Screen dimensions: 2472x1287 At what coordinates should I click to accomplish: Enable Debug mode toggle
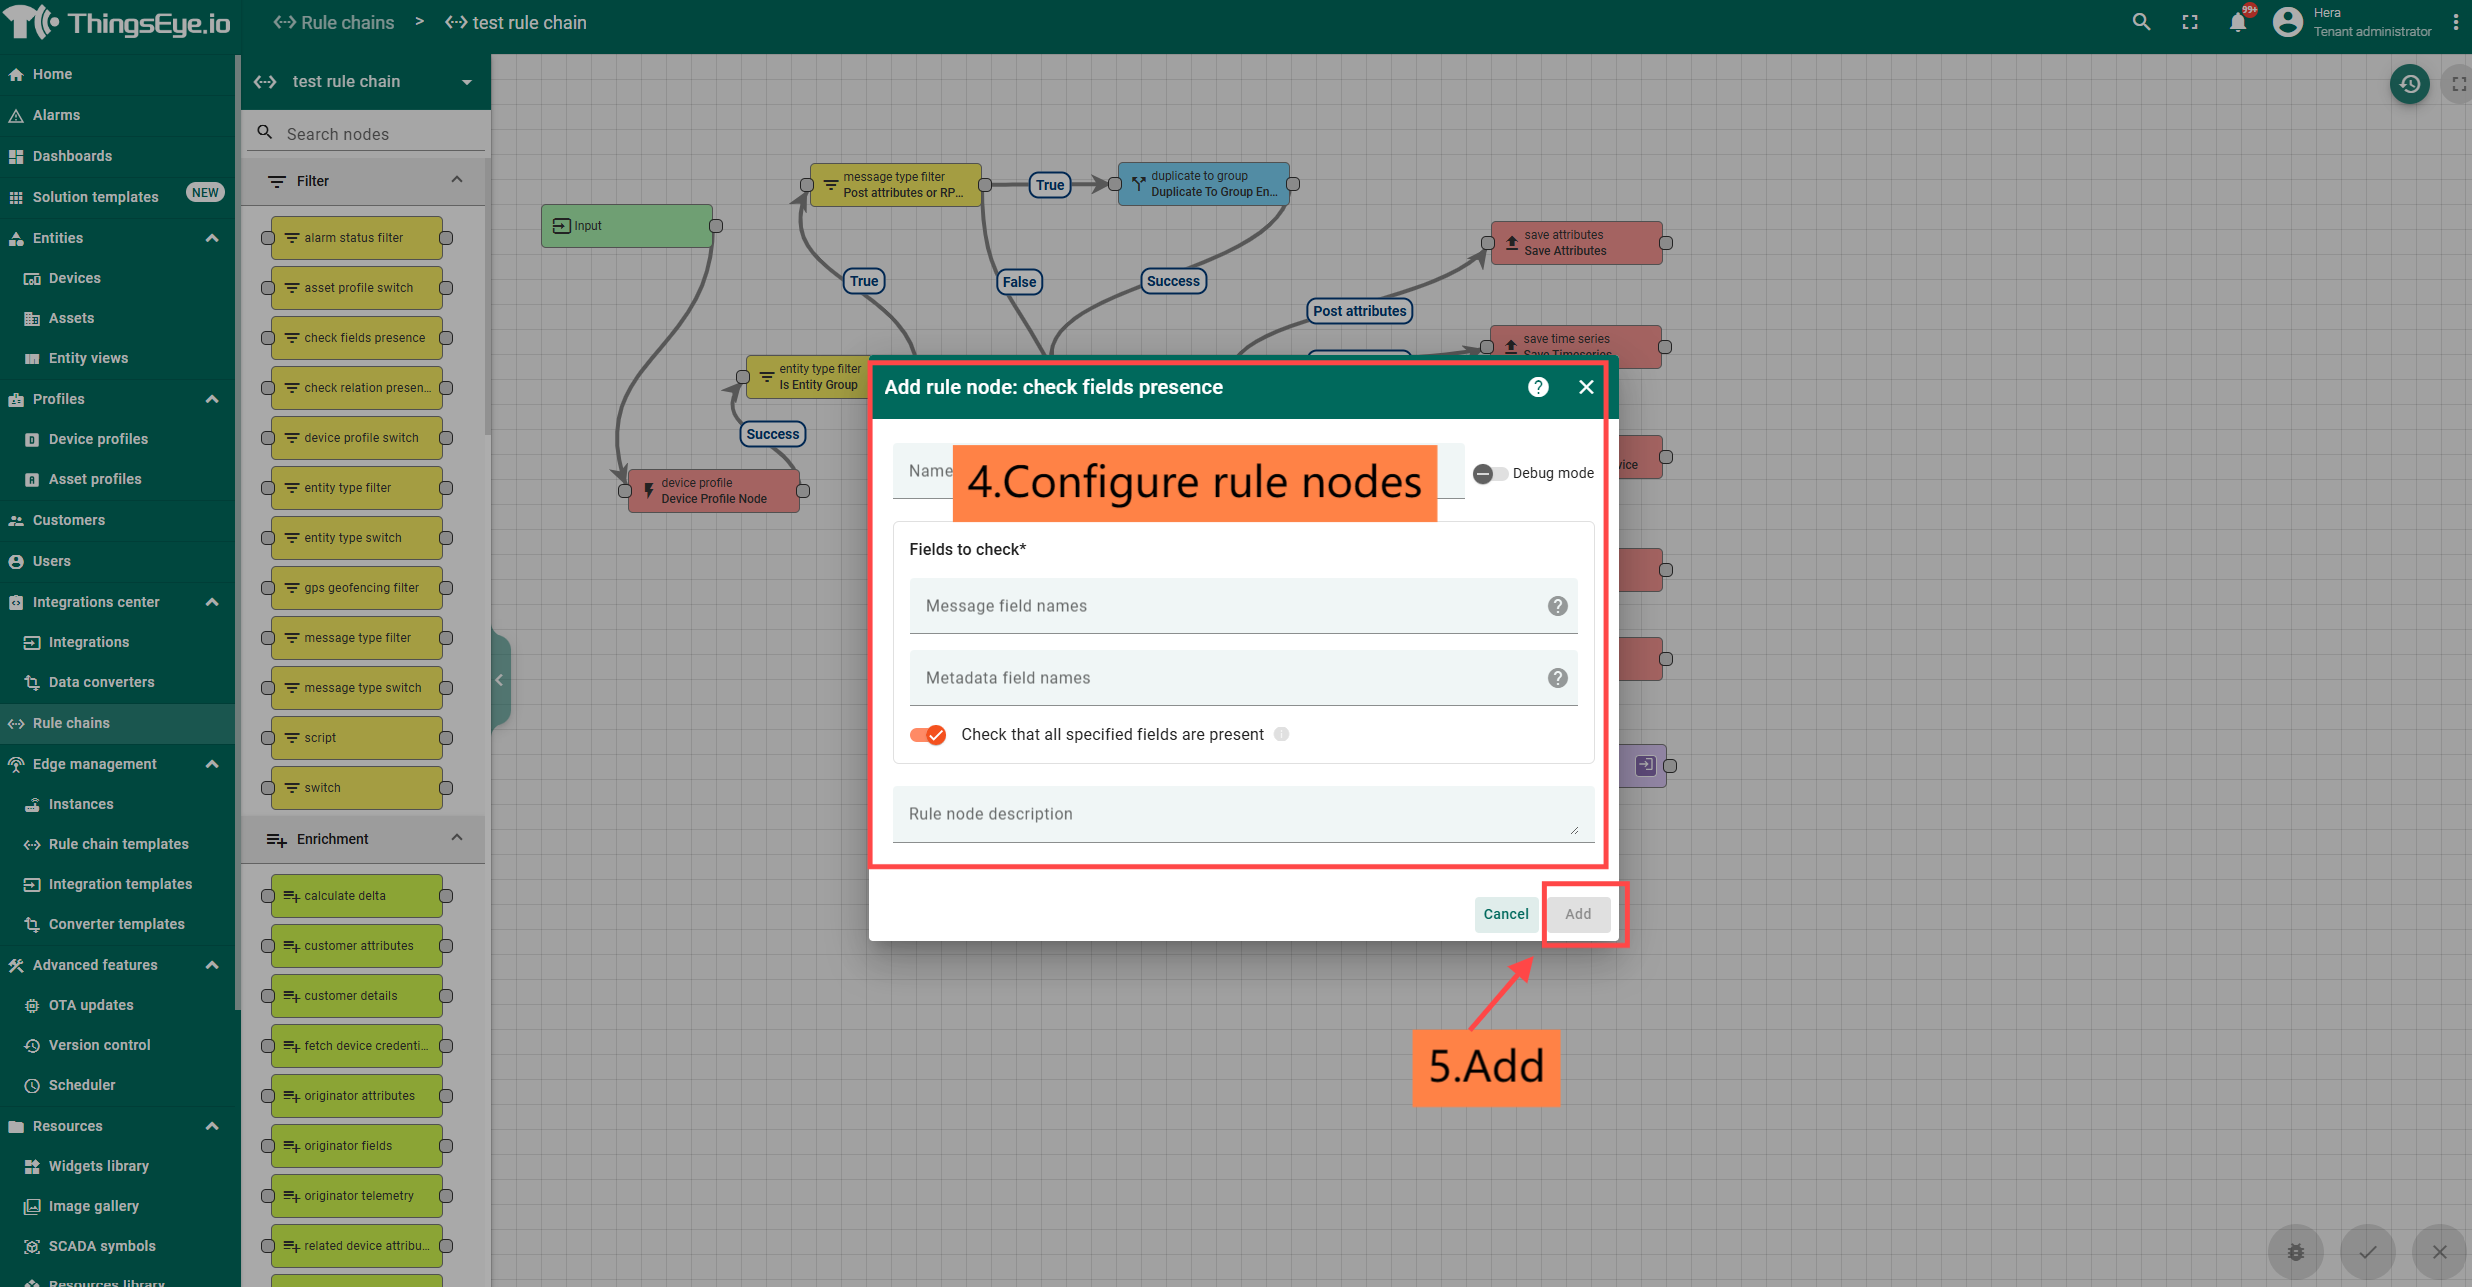click(x=1489, y=473)
